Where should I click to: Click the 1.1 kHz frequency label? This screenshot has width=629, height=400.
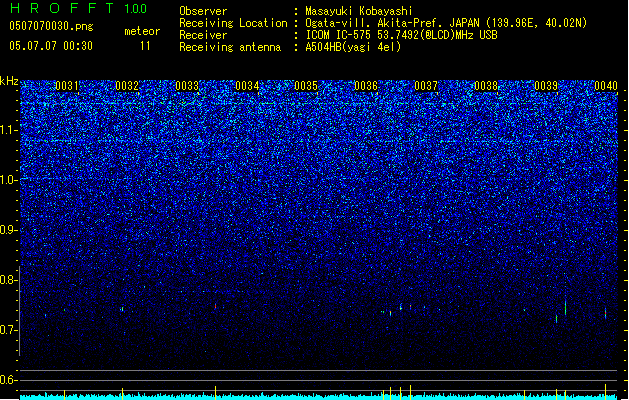8,130
